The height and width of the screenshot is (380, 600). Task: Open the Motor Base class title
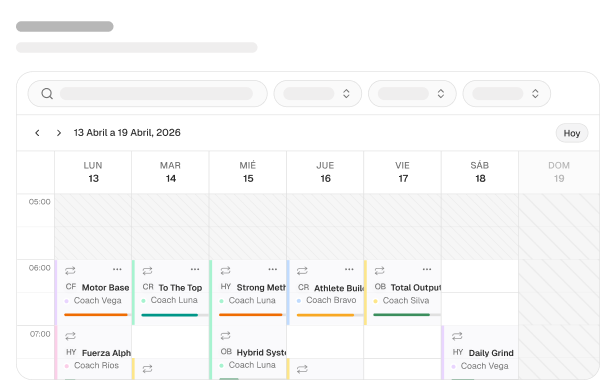[x=105, y=287]
